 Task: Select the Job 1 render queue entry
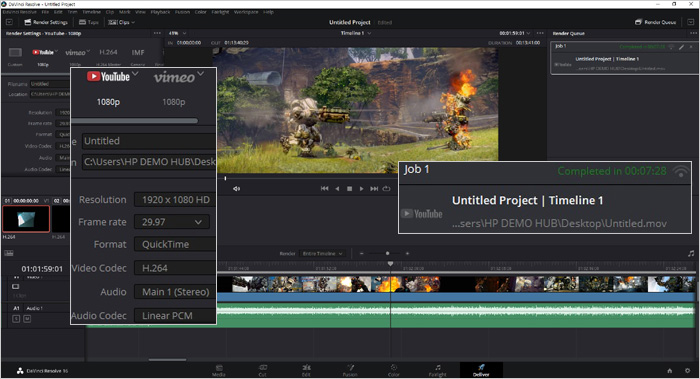click(x=624, y=58)
